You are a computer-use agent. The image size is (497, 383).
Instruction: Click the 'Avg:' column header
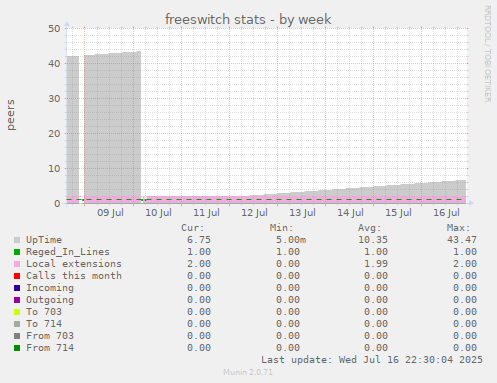(370, 228)
